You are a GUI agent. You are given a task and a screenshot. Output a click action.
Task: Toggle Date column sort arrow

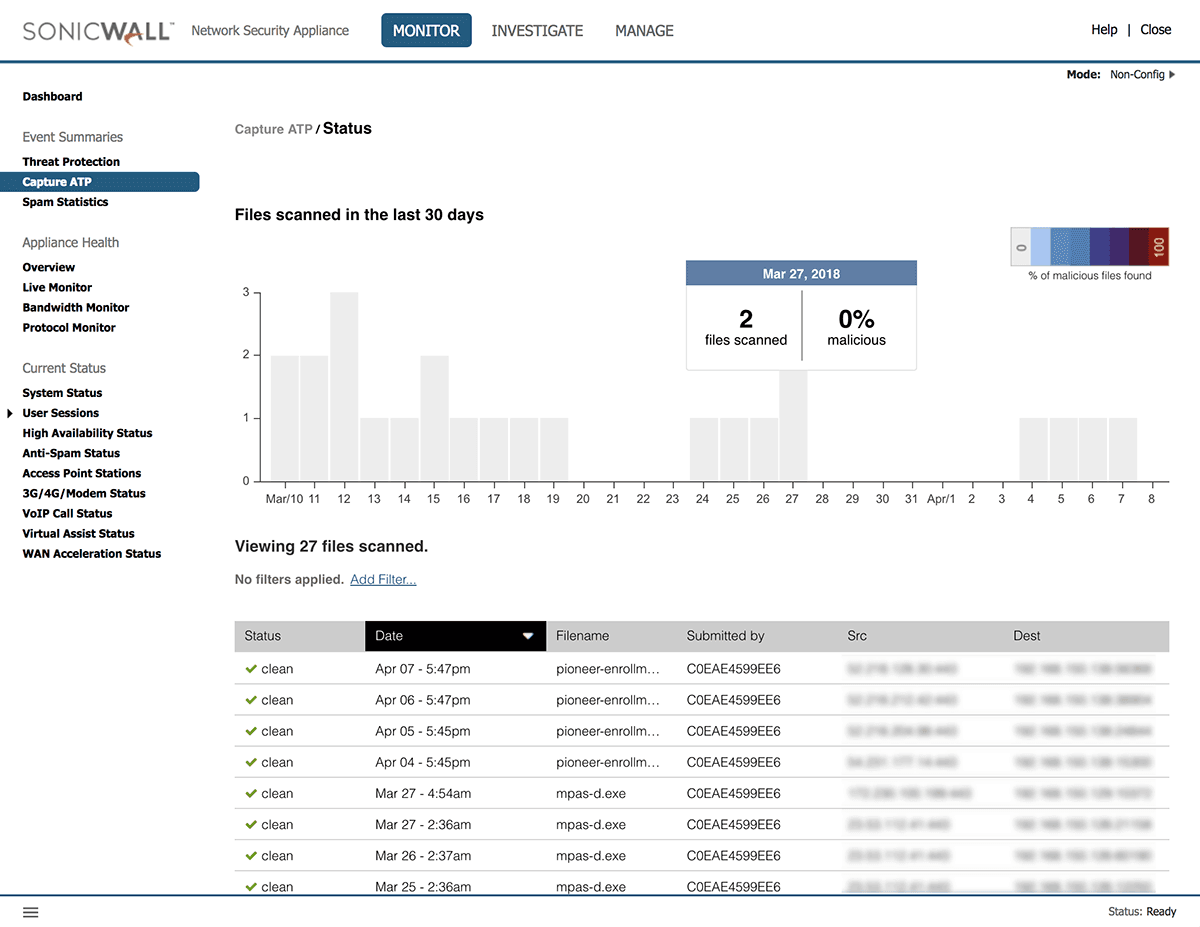click(528, 636)
